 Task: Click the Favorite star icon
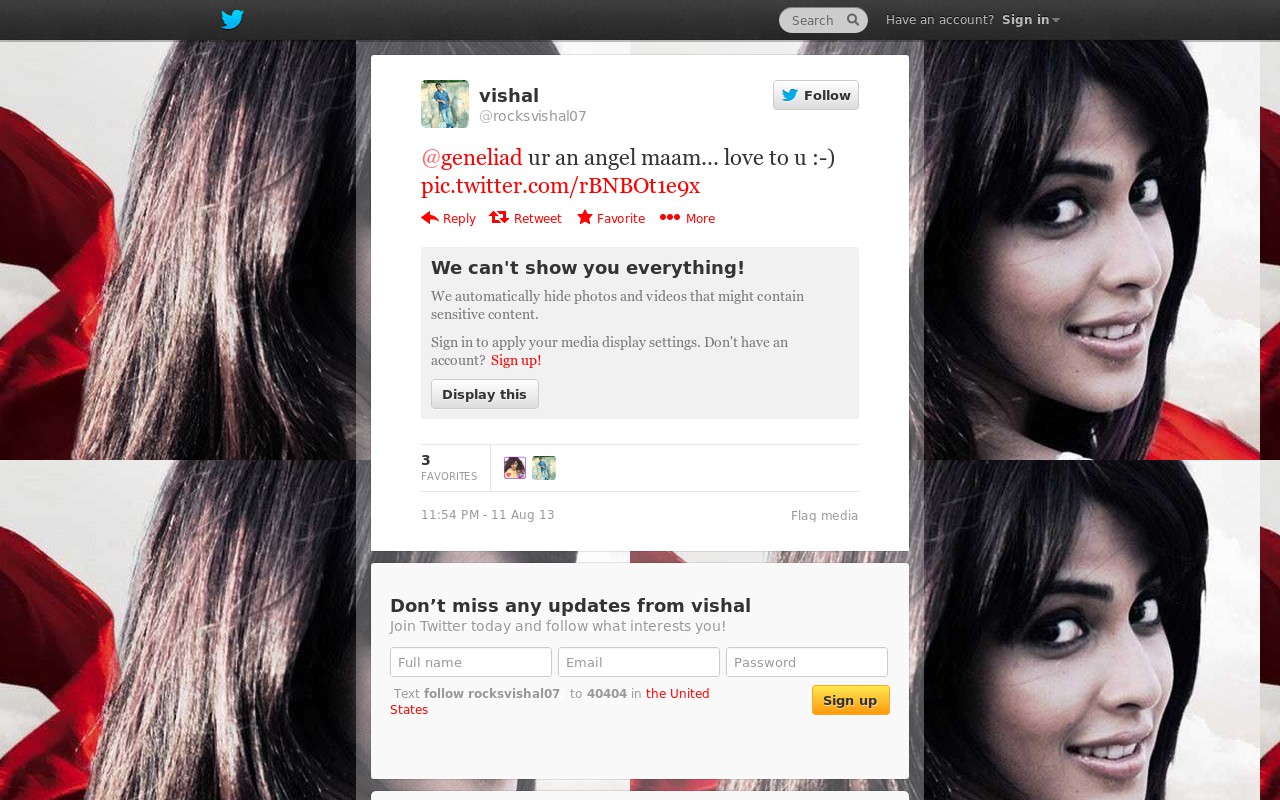[585, 217]
